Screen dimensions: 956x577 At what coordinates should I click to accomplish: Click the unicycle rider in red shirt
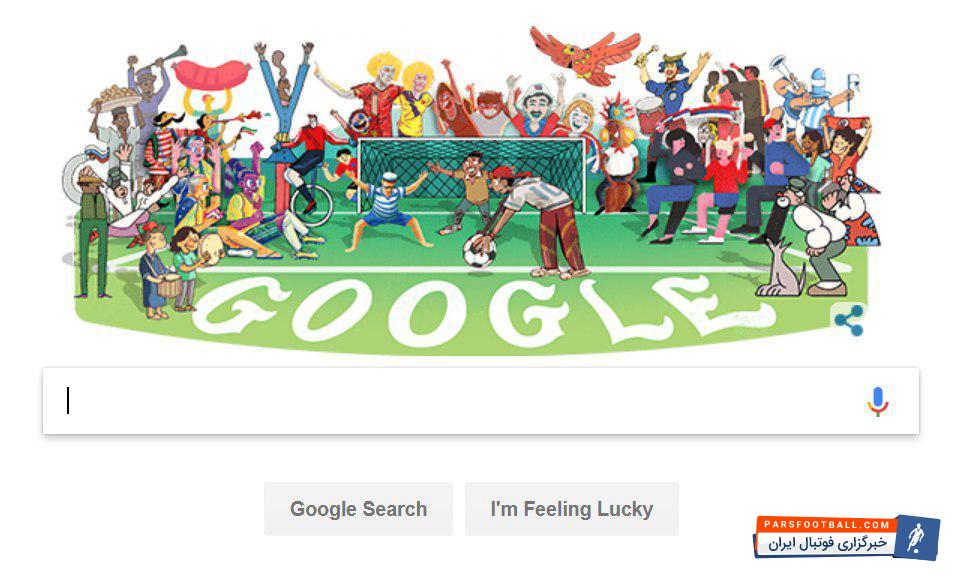(309, 168)
